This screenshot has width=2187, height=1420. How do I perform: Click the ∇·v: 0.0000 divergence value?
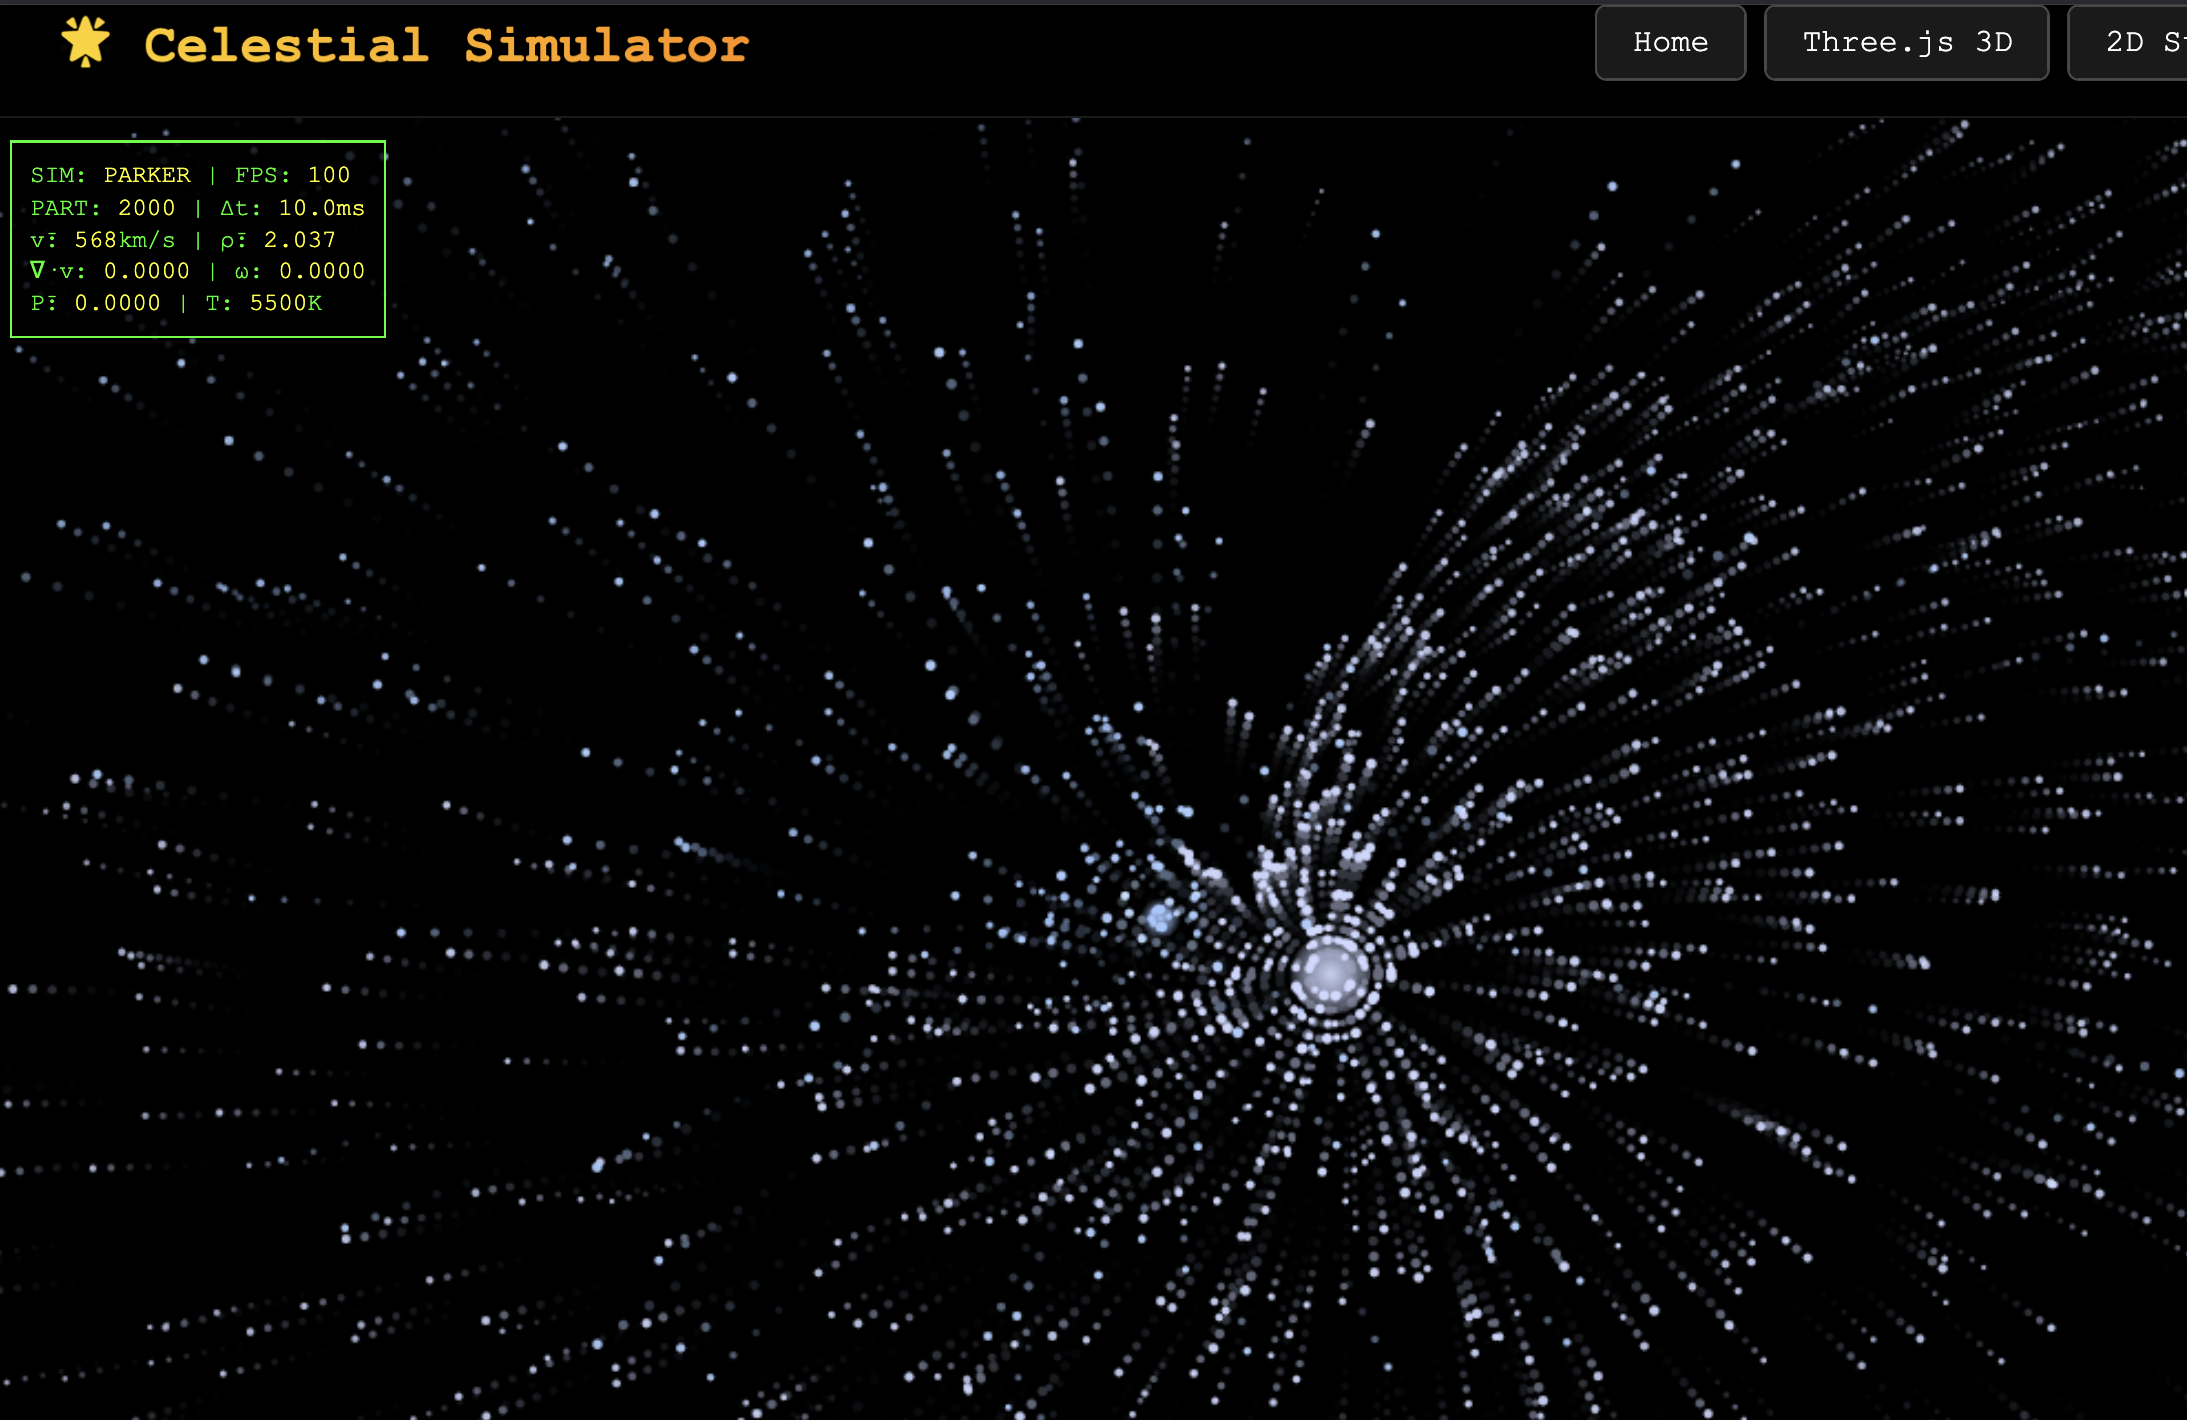146,271
